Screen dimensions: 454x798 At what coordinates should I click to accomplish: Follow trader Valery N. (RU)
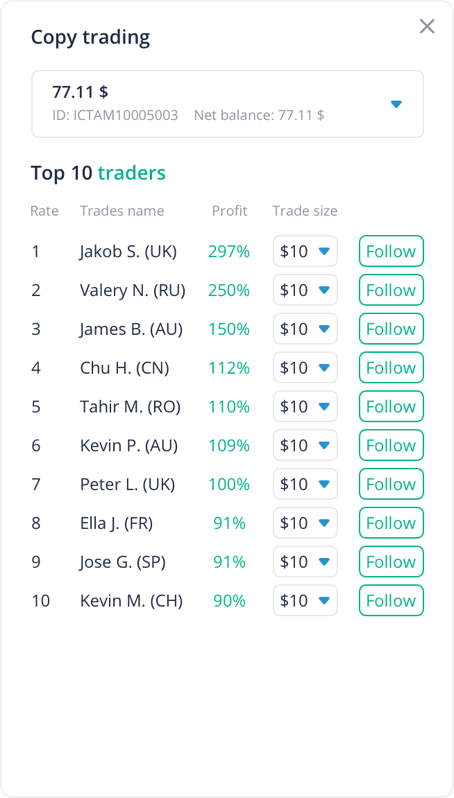tap(391, 290)
